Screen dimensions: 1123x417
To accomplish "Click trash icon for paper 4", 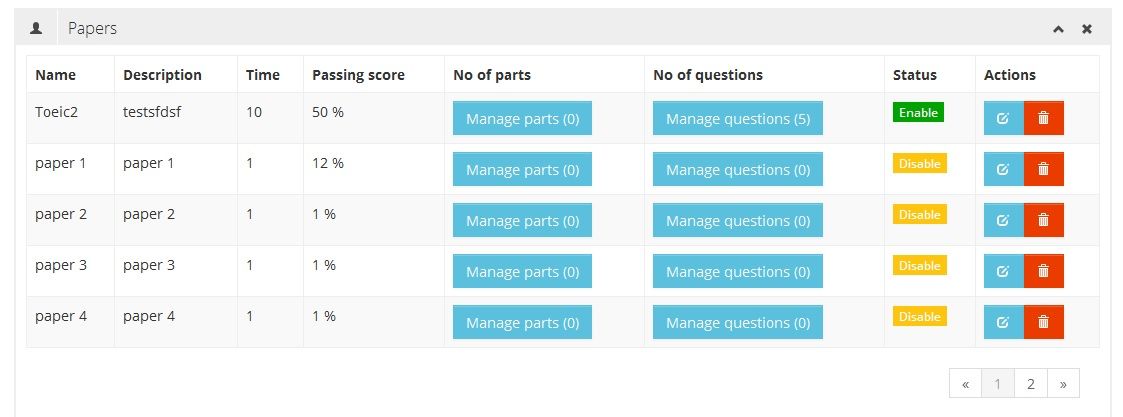I will tap(1043, 322).
